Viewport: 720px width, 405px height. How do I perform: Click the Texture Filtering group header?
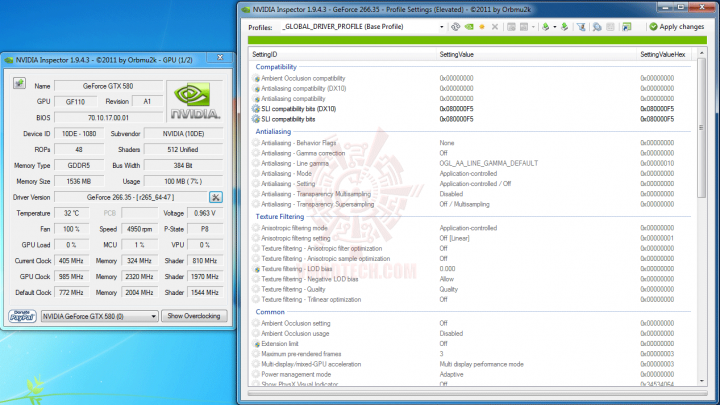[280, 217]
